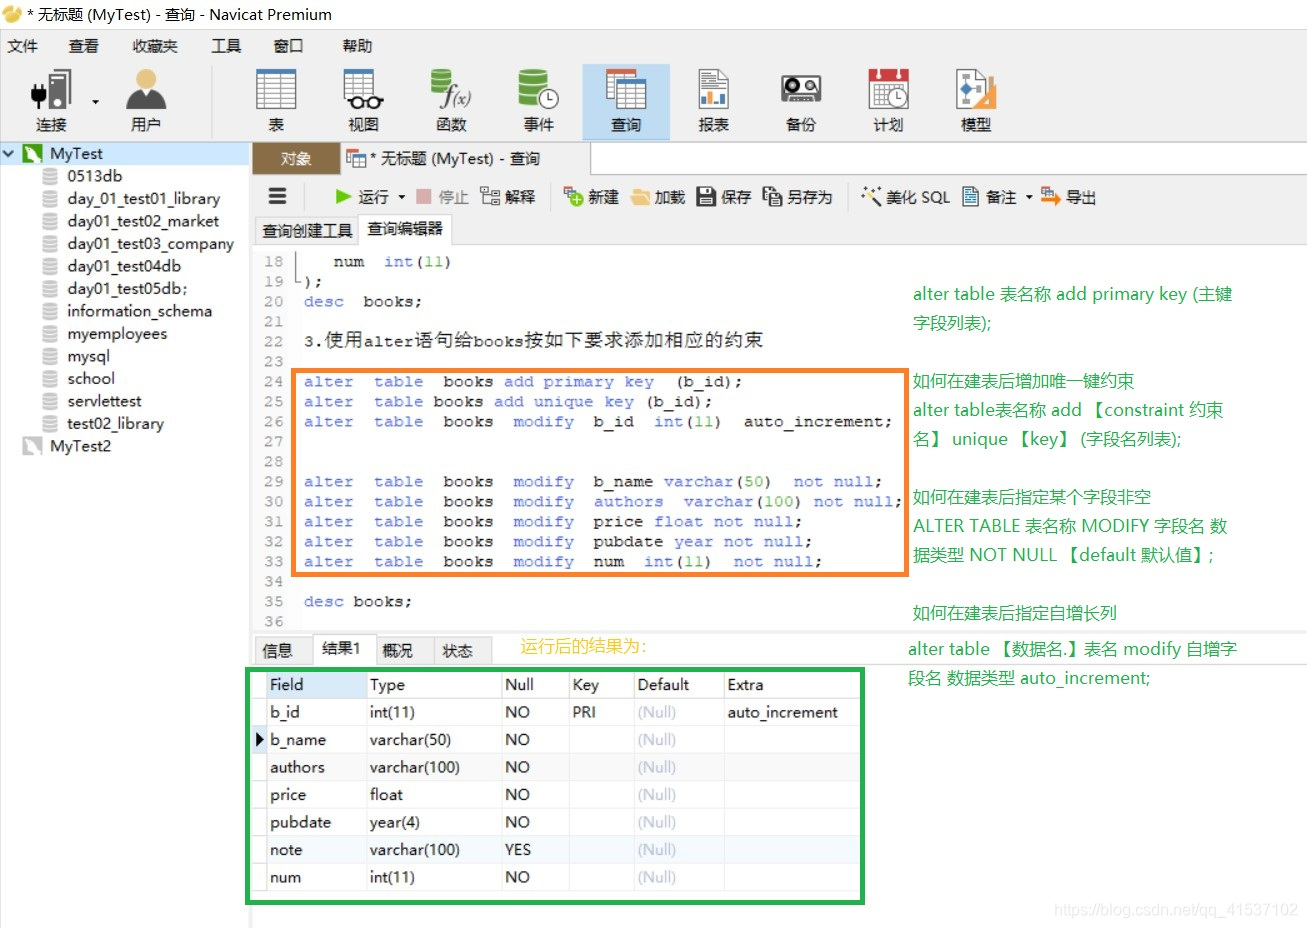Viewport: 1307px width, 928px height.
Task: Select the day01_test04db database
Action: [124, 266]
